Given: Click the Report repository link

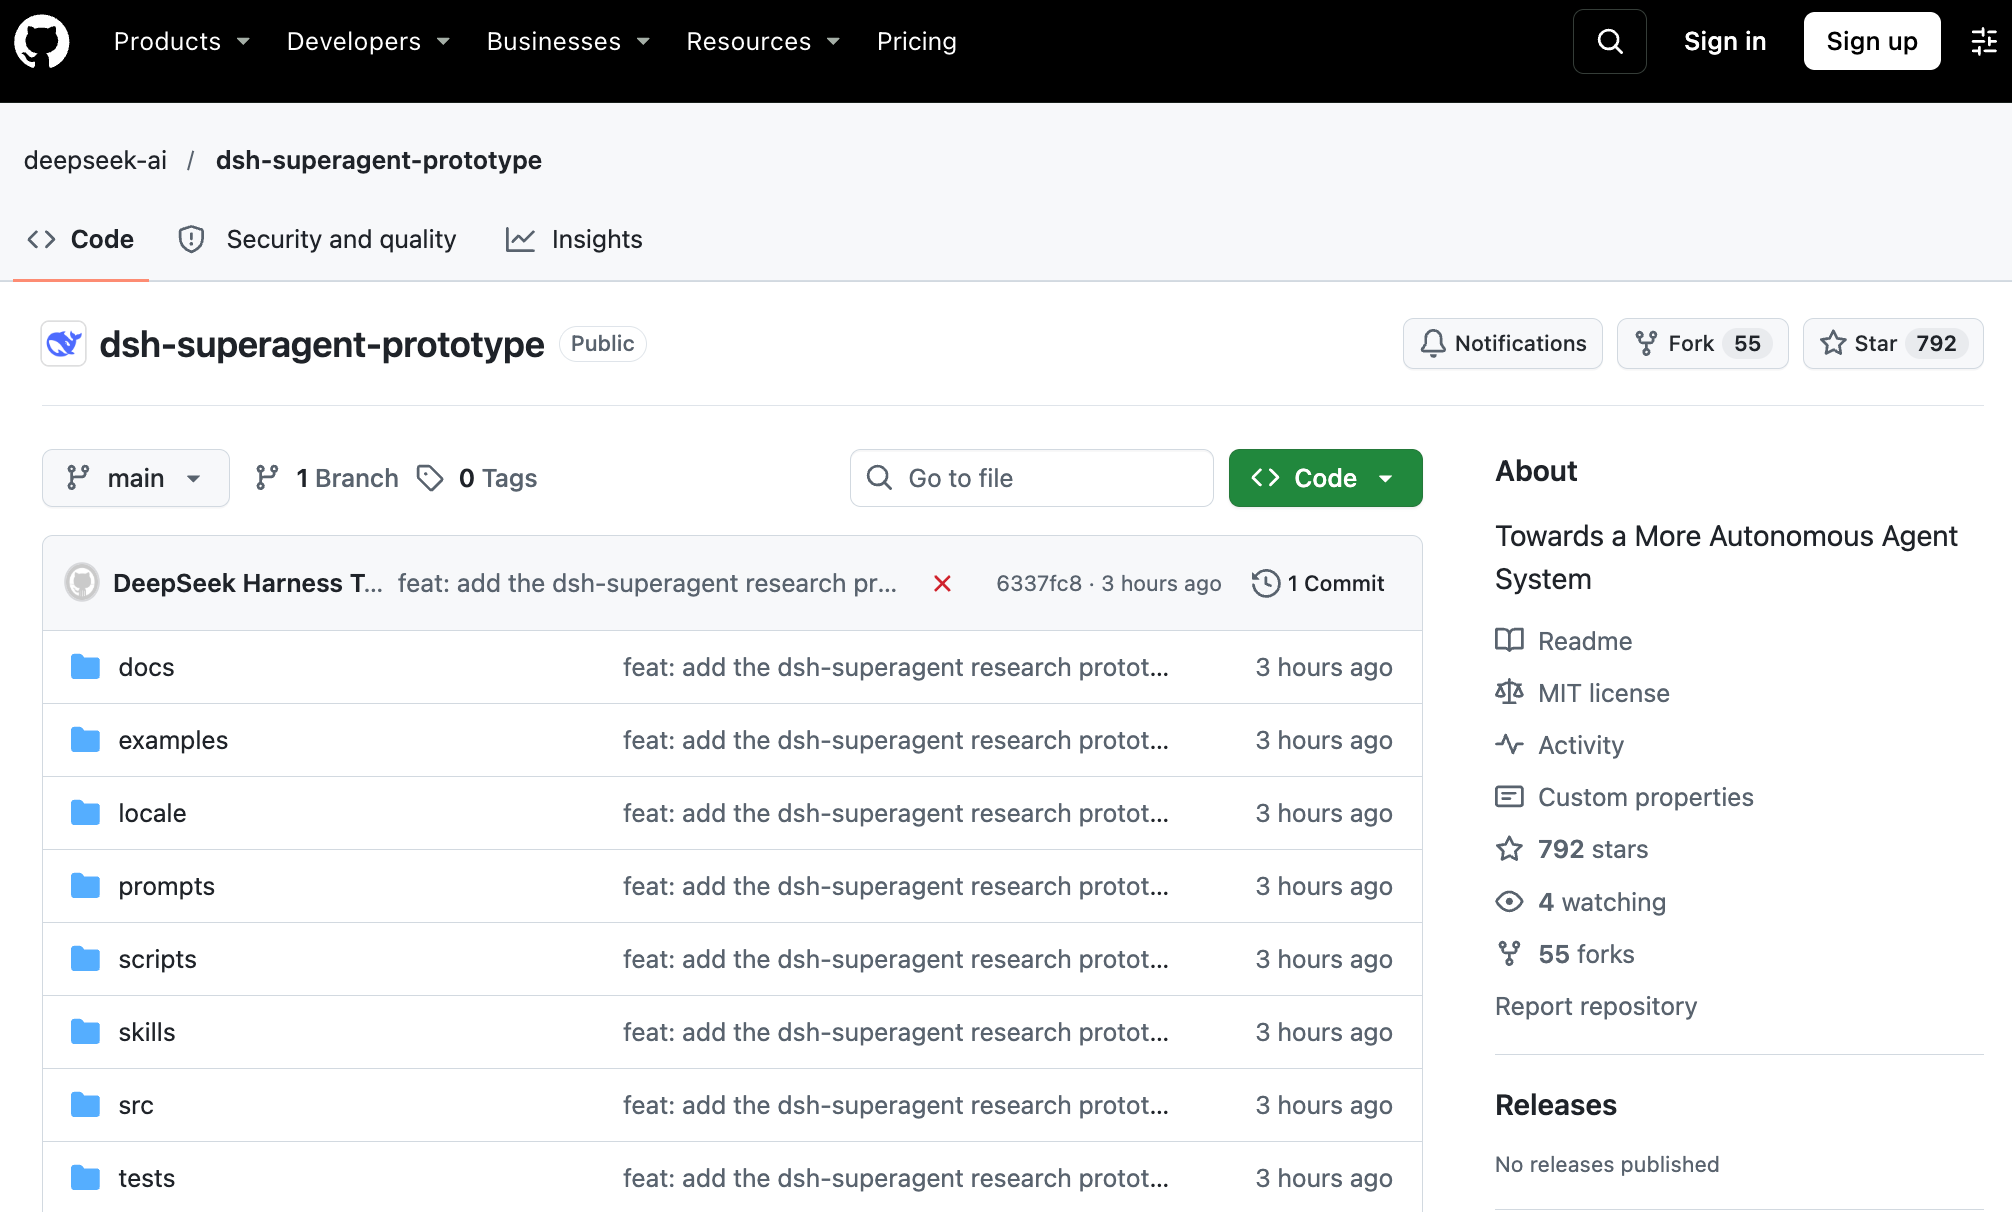Looking at the screenshot, I should [x=1596, y=1006].
